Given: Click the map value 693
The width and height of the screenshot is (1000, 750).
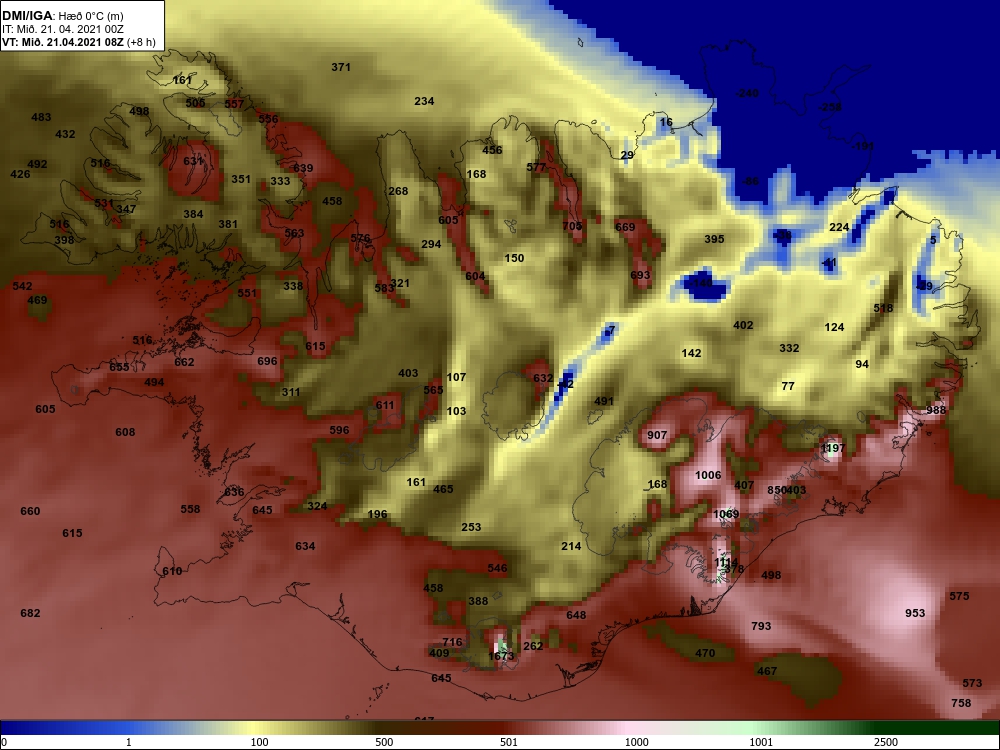Looking at the screenshot, I should point(640,275).
